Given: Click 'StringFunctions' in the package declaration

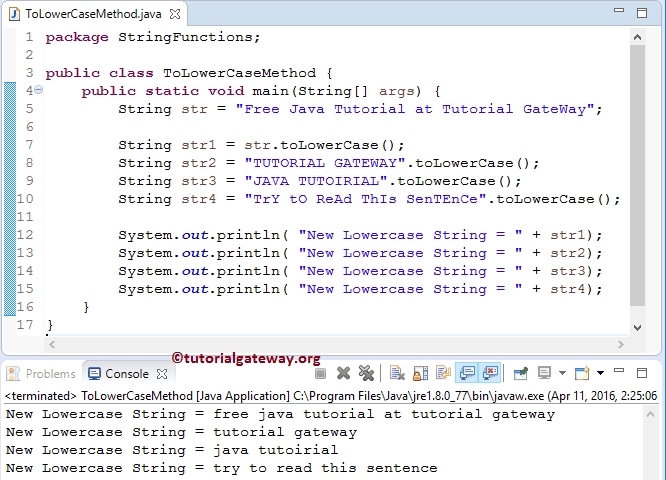Looking at the screenshot, I should click(x=185, y=37).
